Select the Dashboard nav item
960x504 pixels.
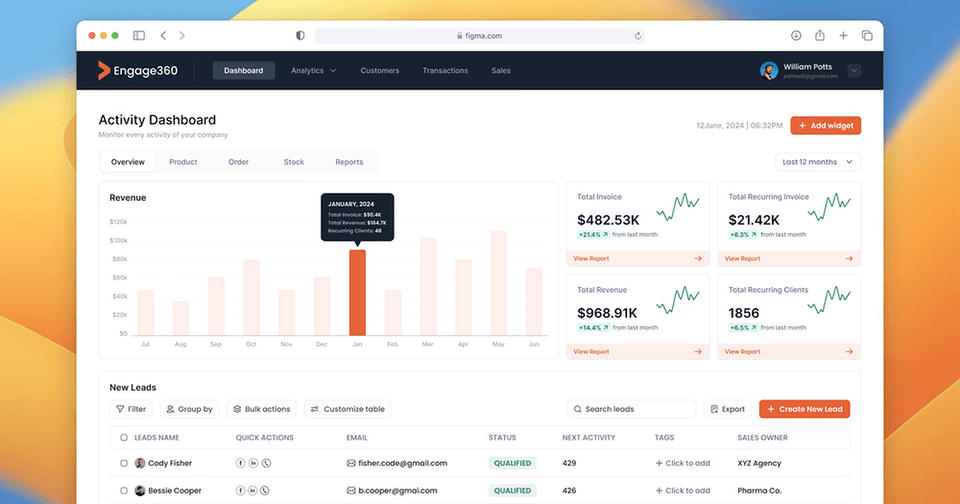[x=244, y=70]
